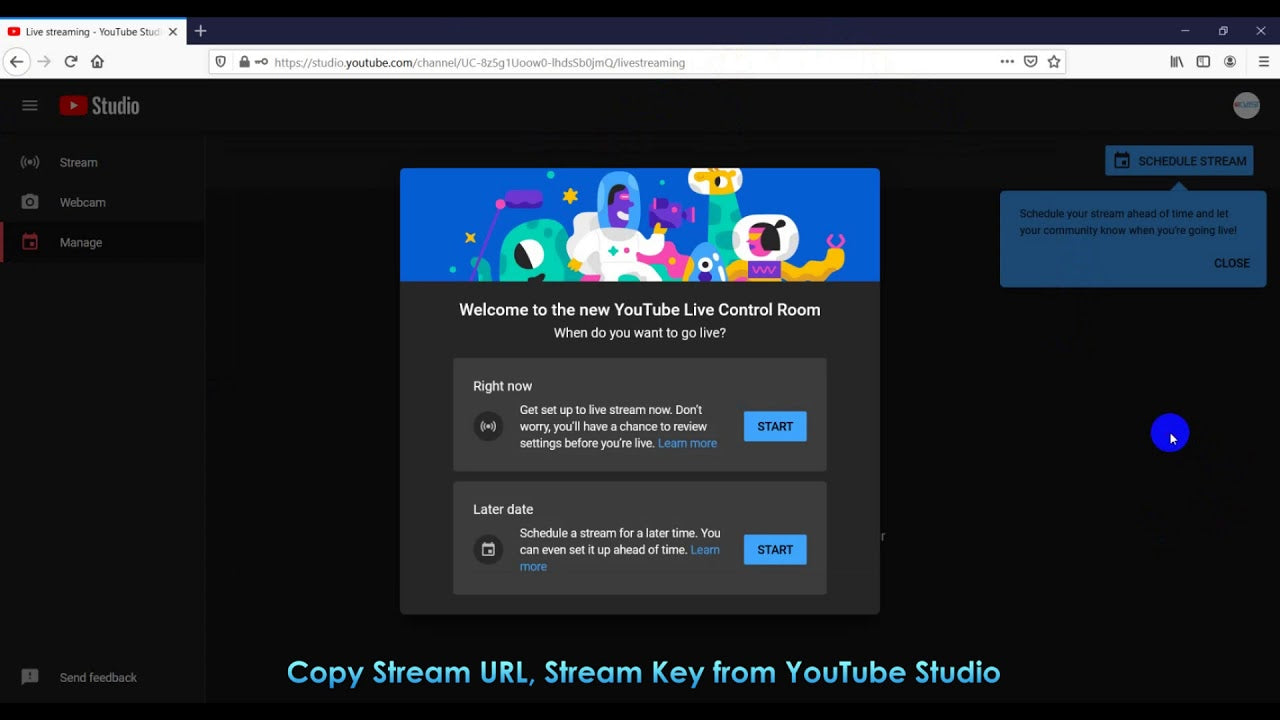Open the YouTube Studio hamburger menu
1280x720 pixels.
(x=30, y=106)
